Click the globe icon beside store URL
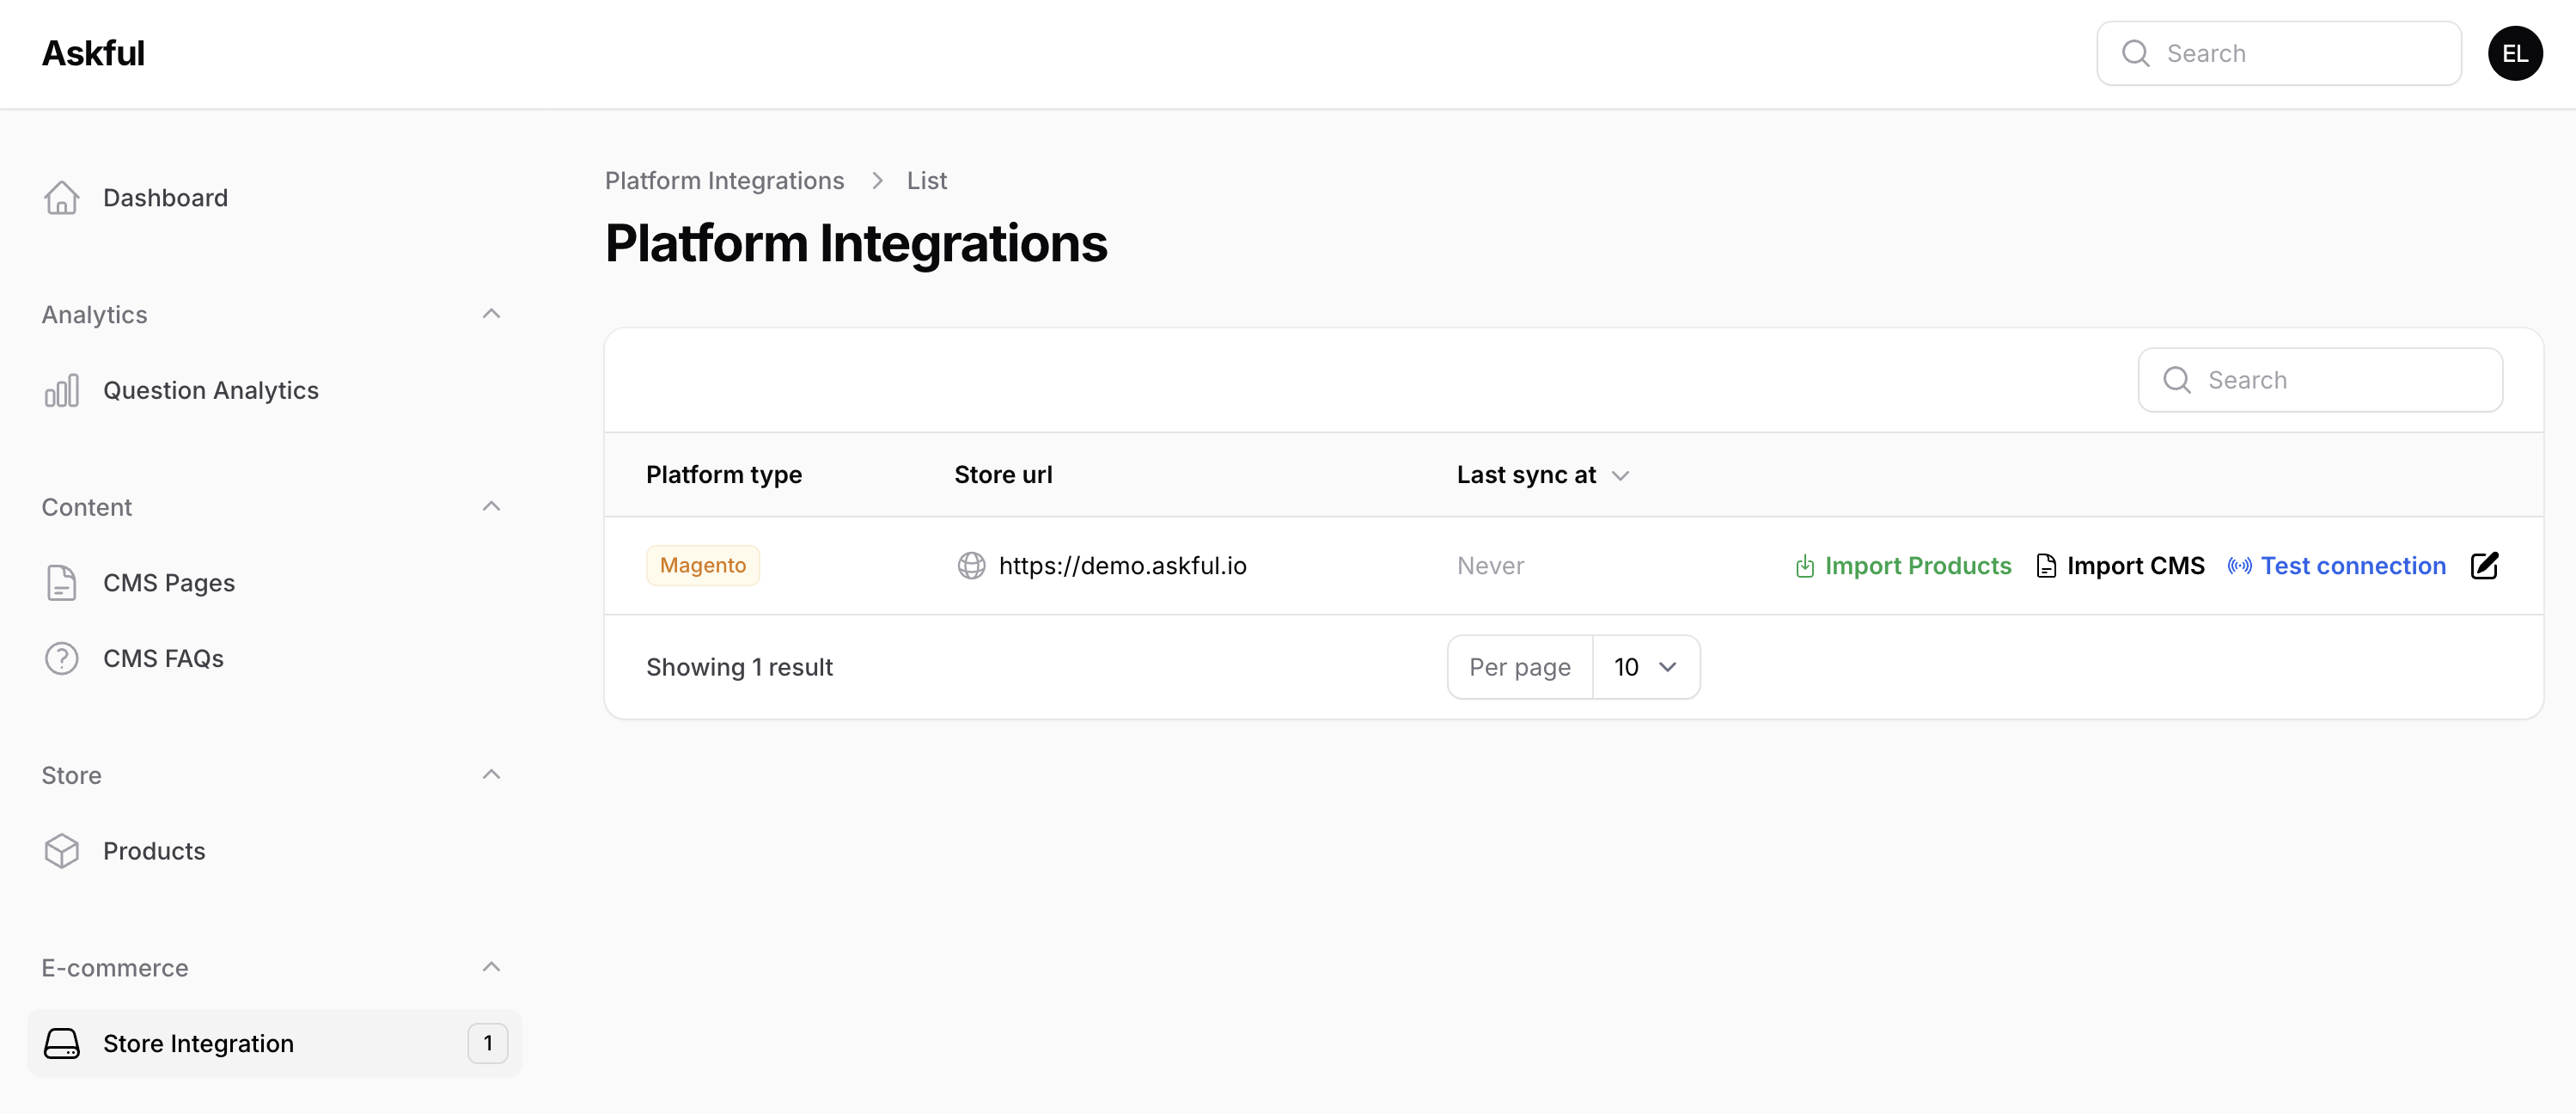This screenshot has height=1114, width=2576. tap(971, 566)
